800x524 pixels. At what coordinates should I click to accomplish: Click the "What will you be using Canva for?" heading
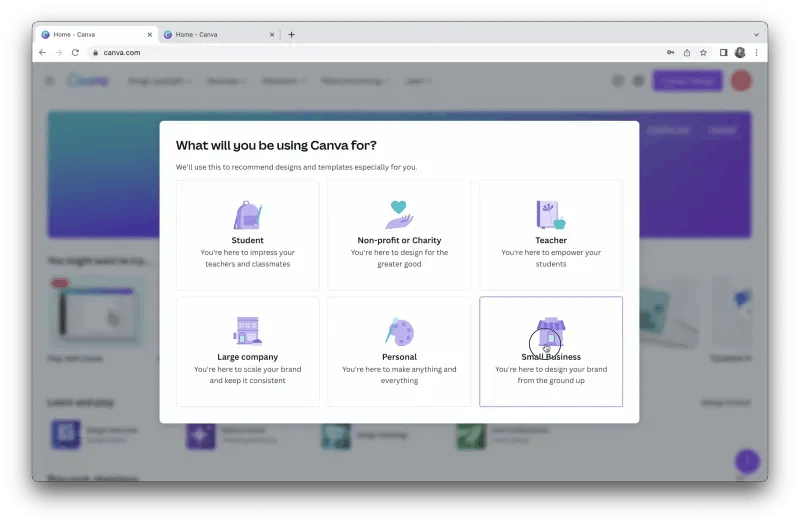point(276,145)
